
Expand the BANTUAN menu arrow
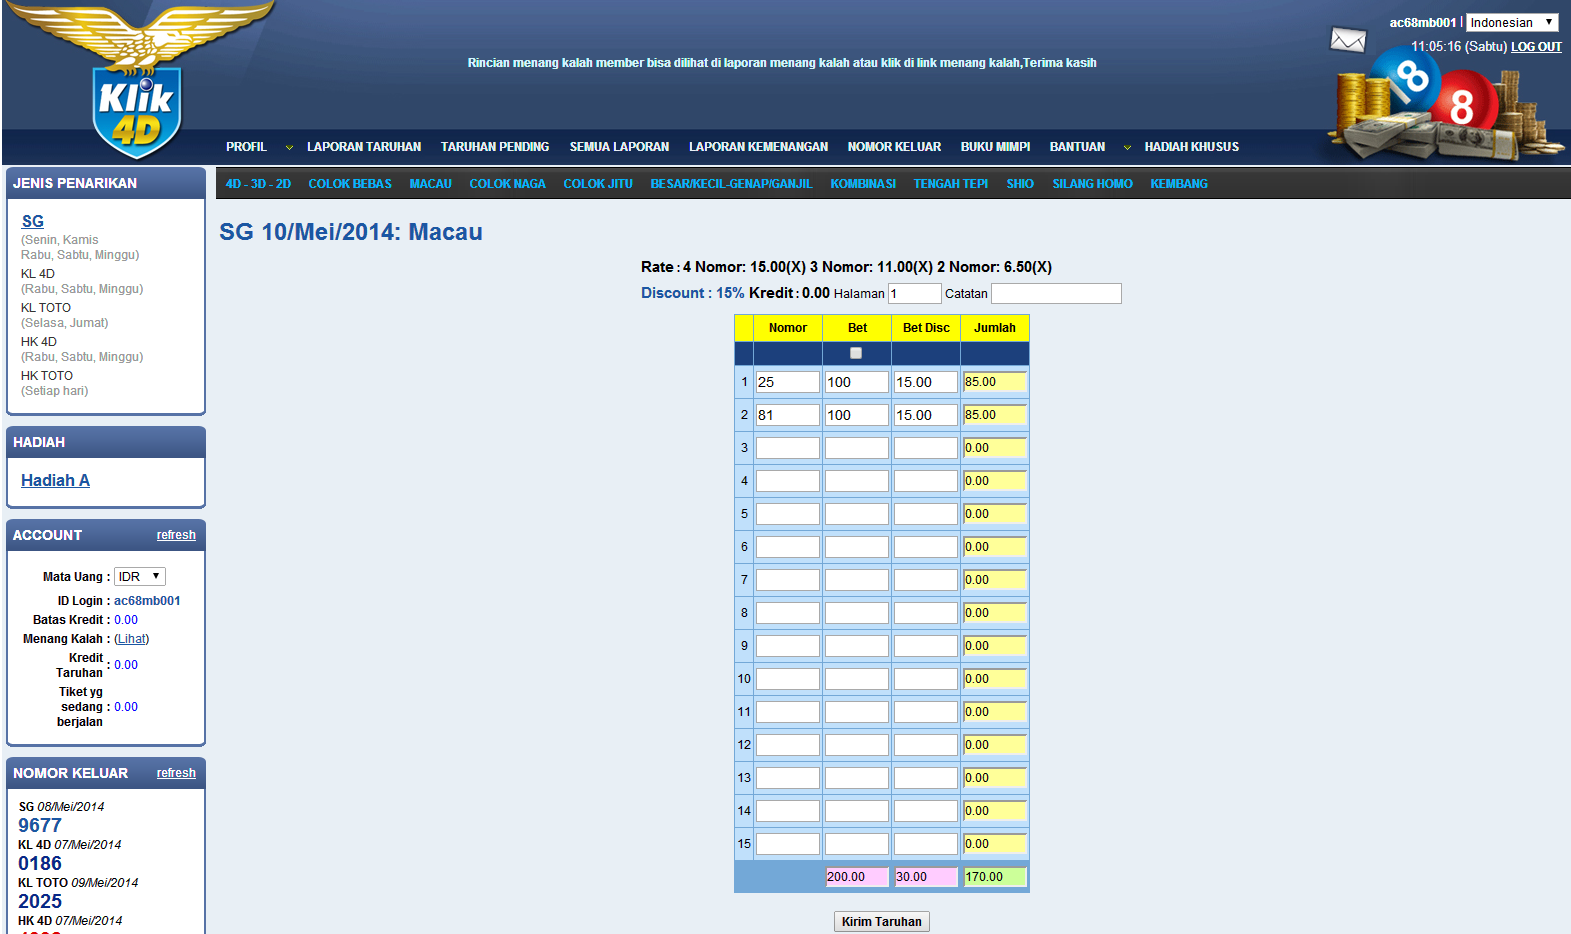[x=1127, y=148]
